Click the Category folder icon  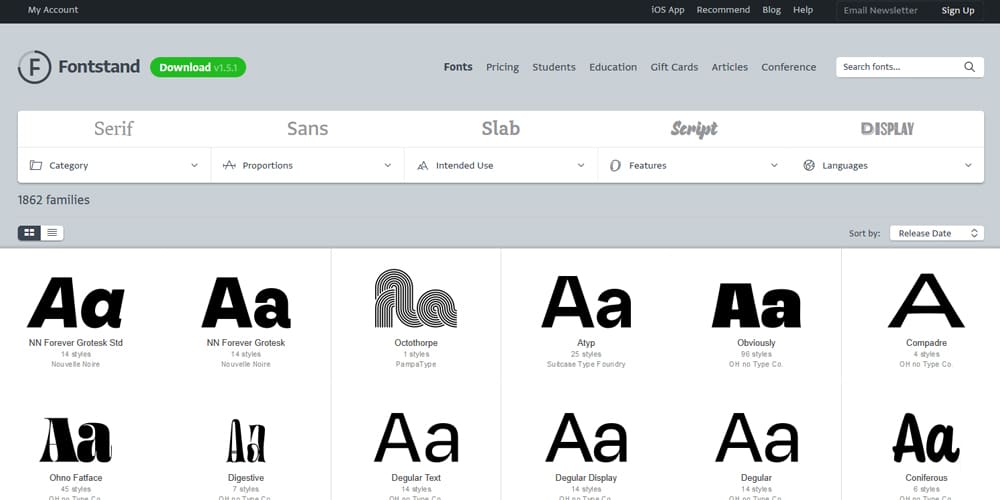click(x=36, y=165)
